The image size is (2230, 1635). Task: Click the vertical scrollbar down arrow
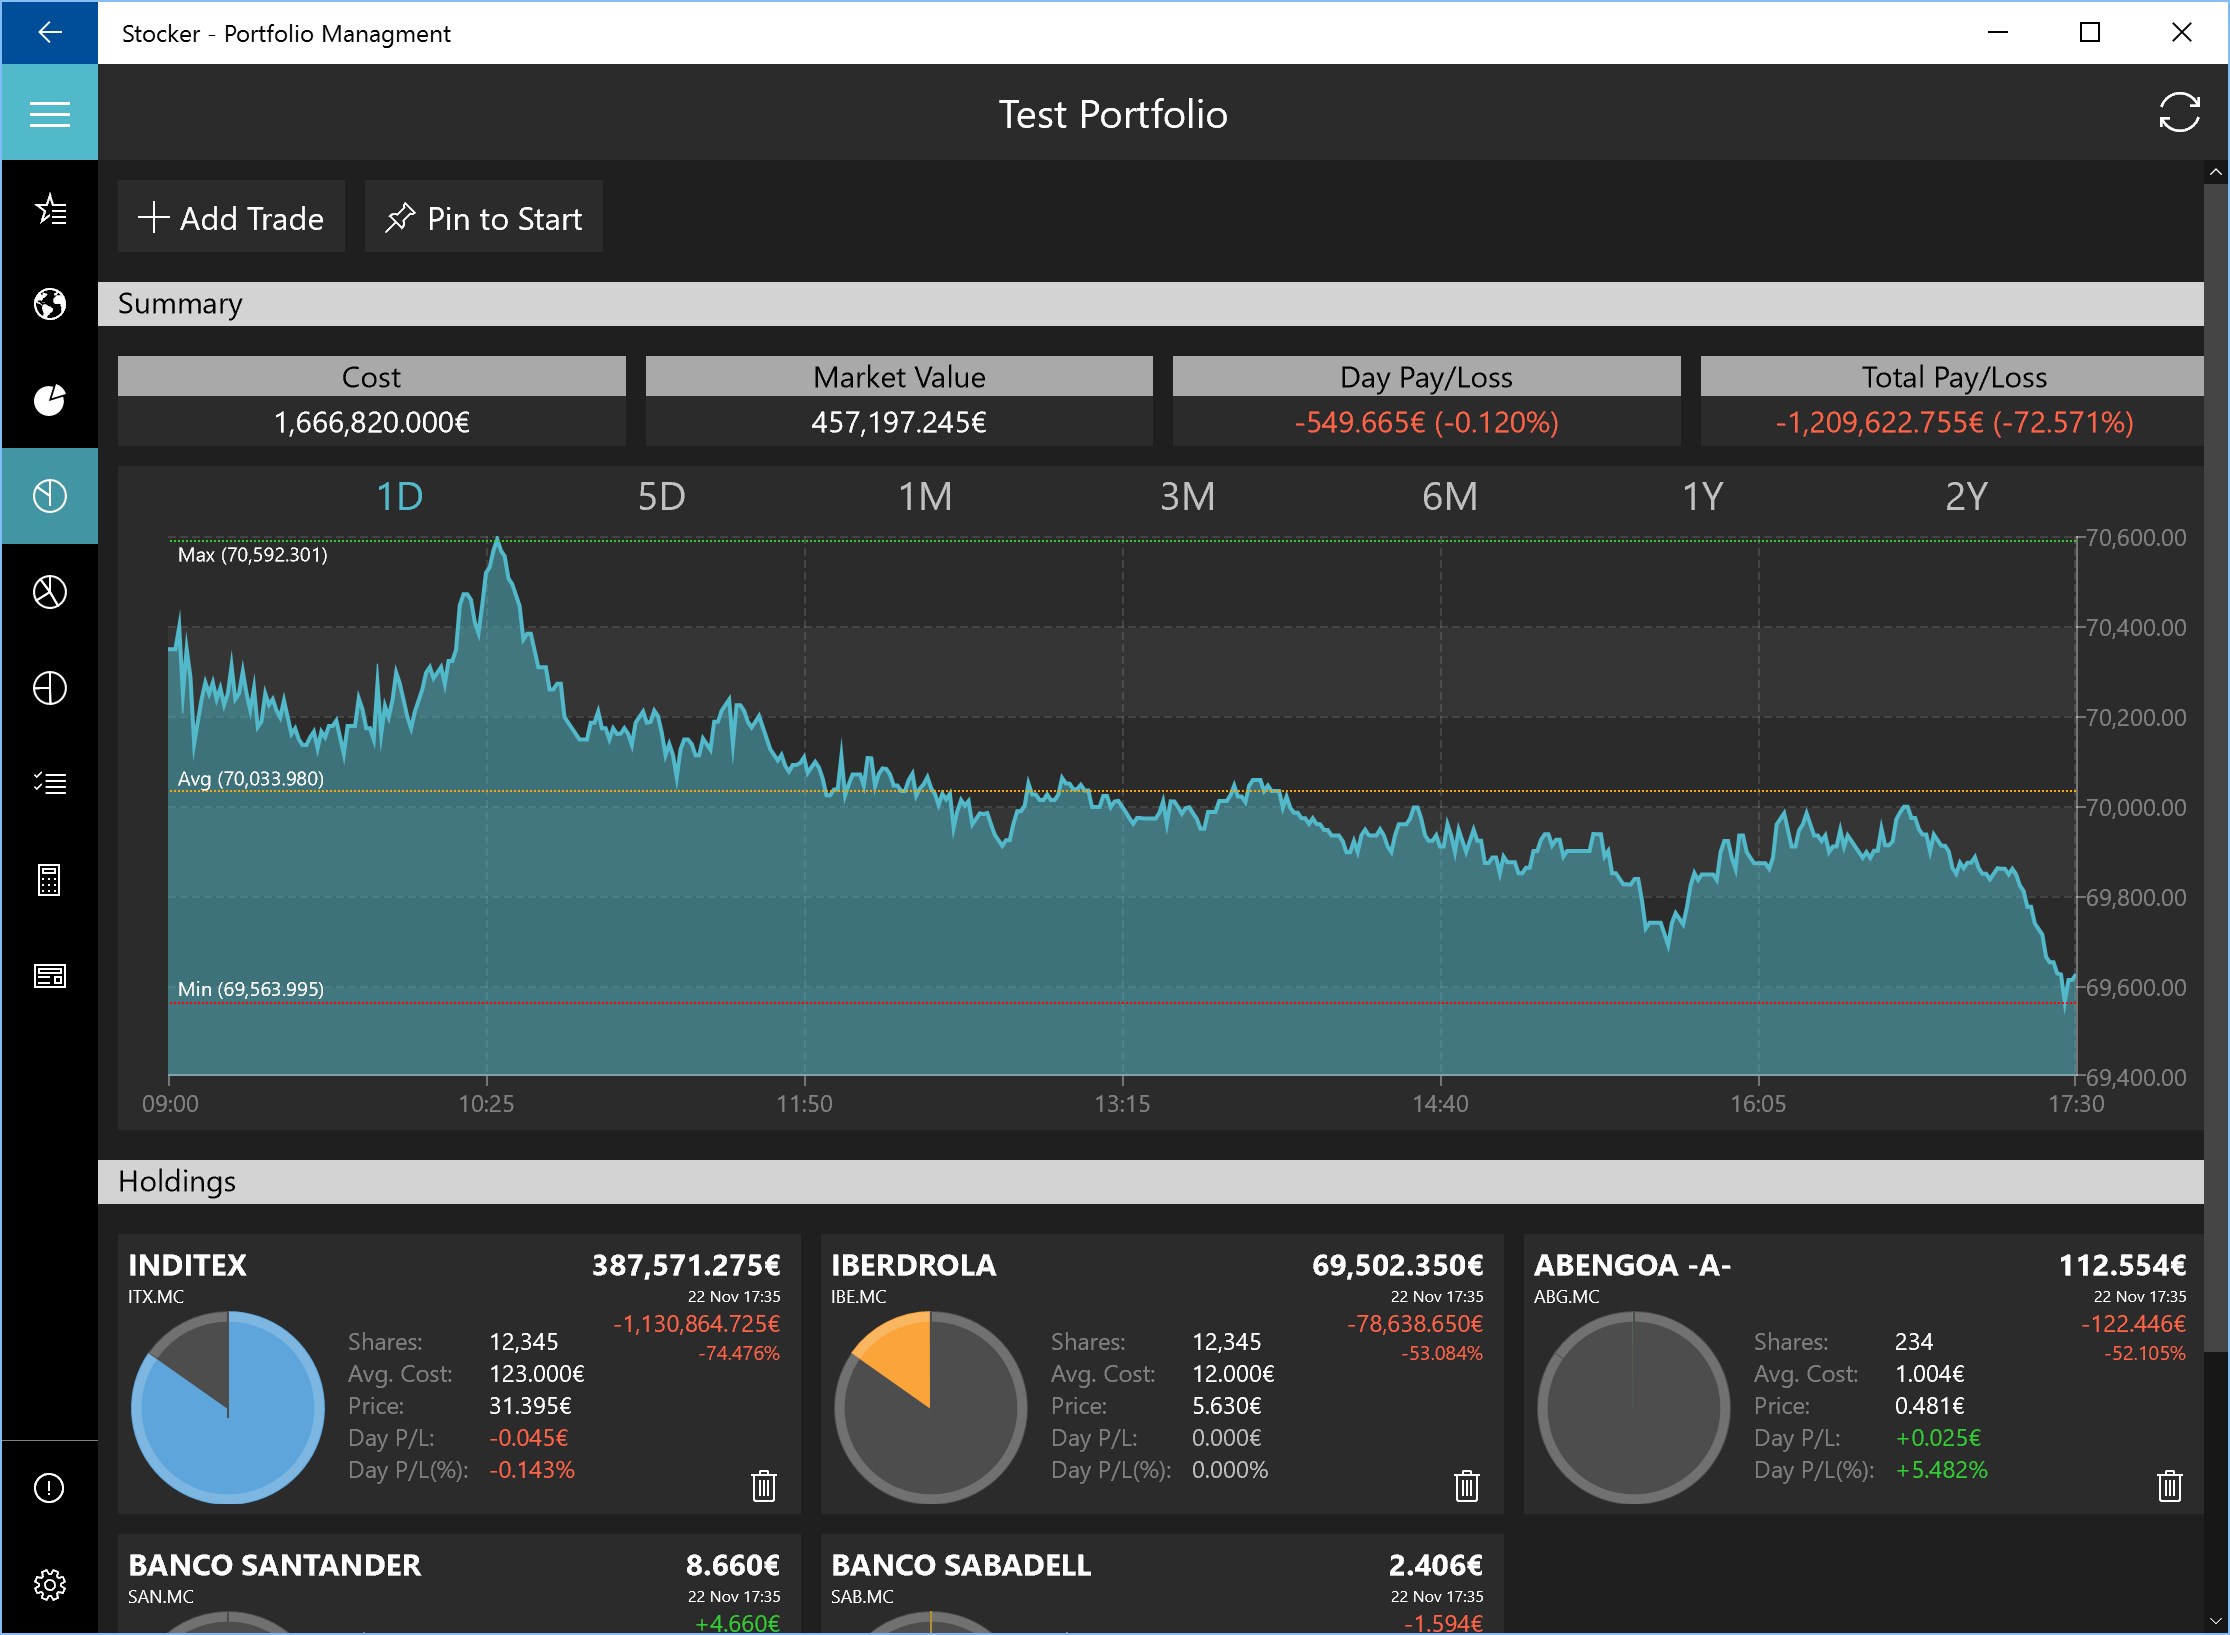click(2216, 1621)
